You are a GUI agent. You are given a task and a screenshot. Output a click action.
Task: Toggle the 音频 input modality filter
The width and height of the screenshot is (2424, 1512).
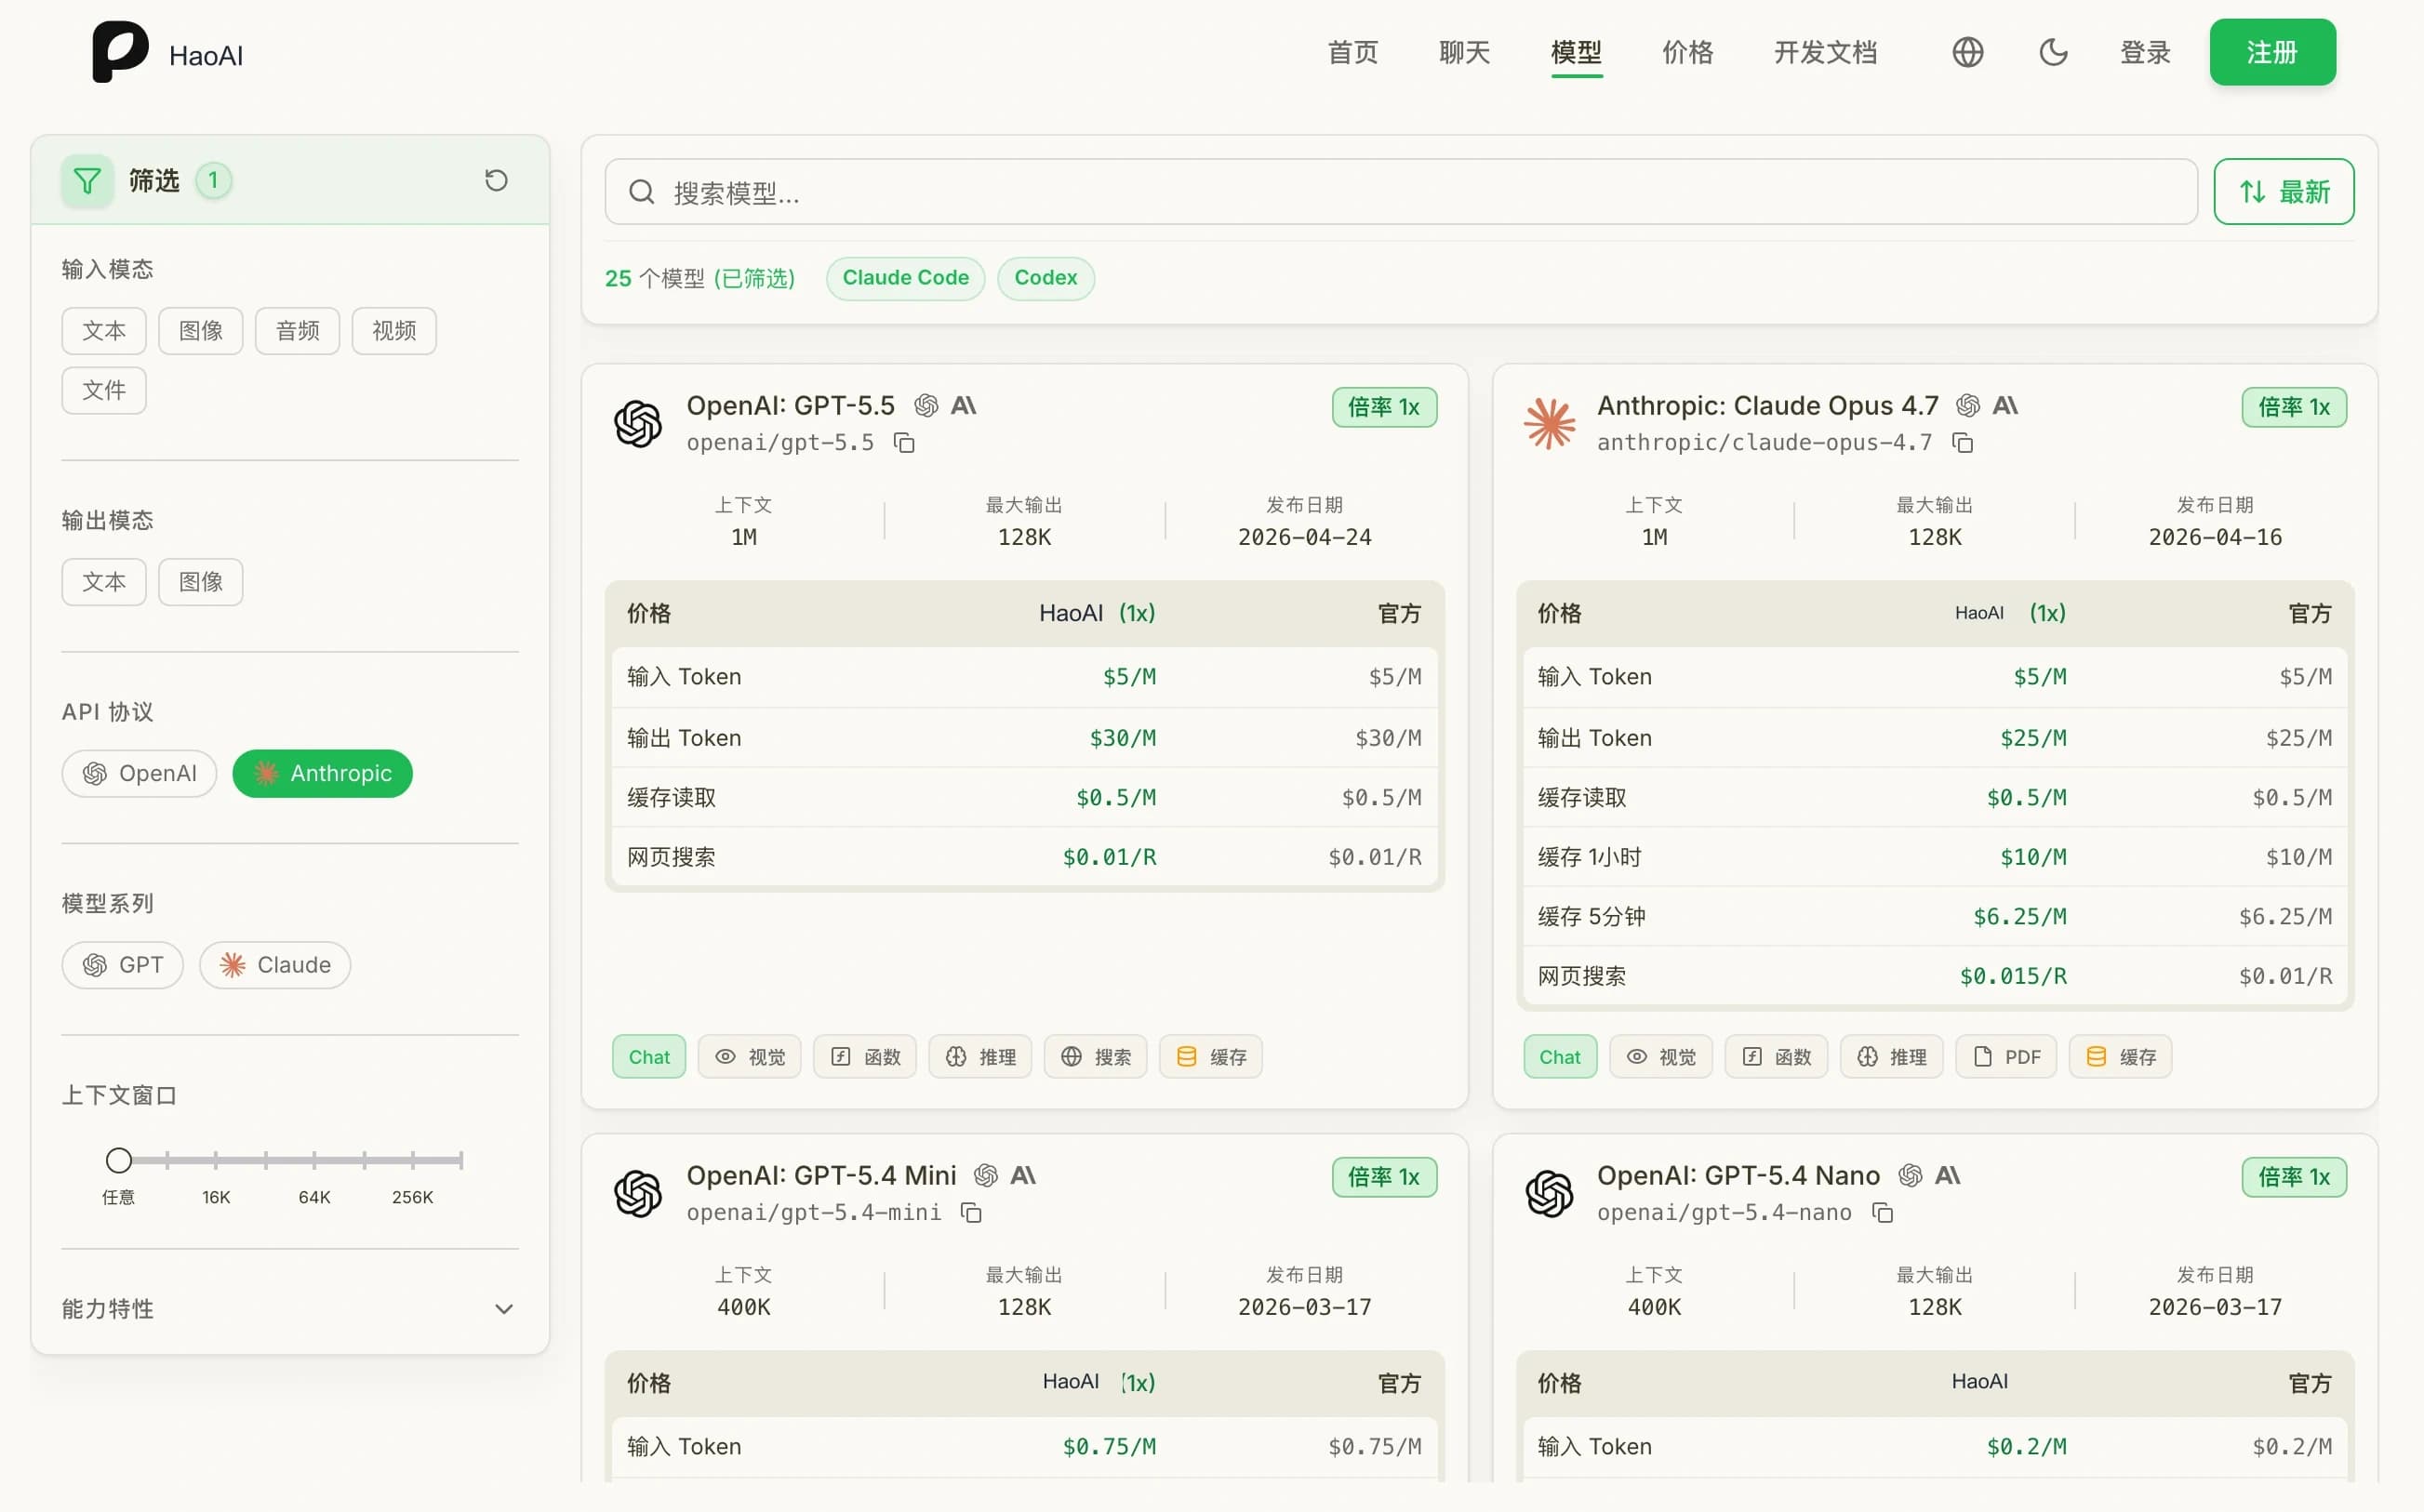[297, 331]
